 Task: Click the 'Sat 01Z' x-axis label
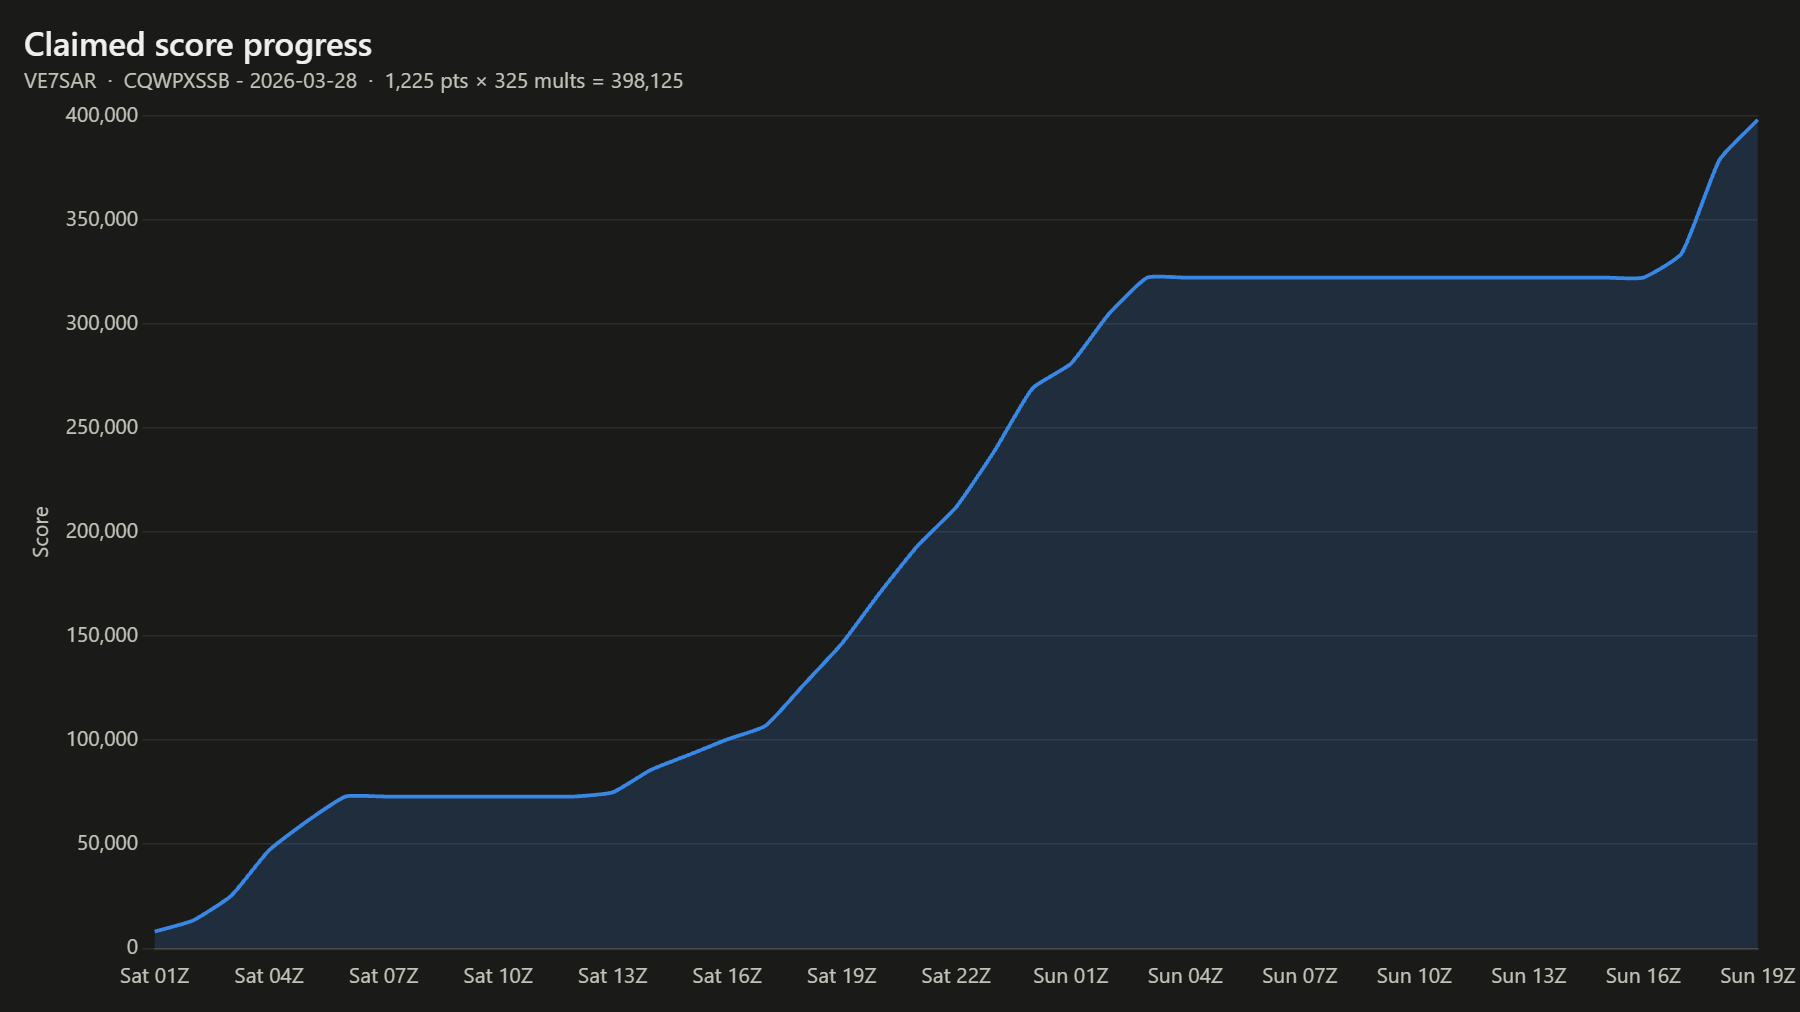pos(155,976)
